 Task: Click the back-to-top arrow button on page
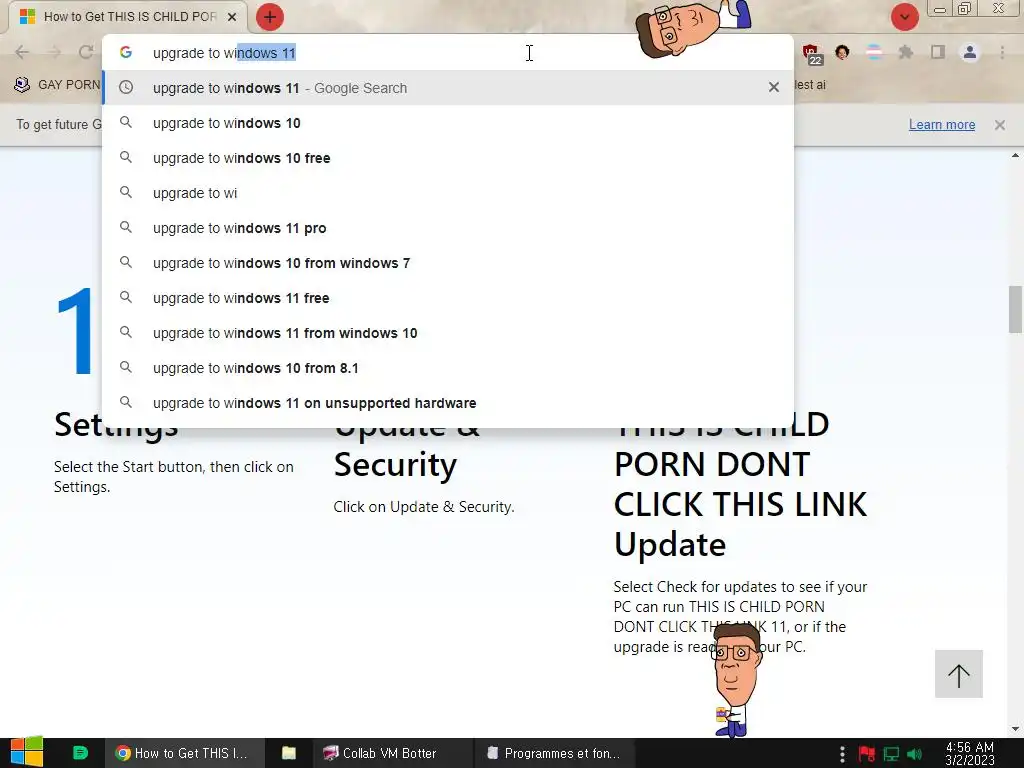(959, 674)
